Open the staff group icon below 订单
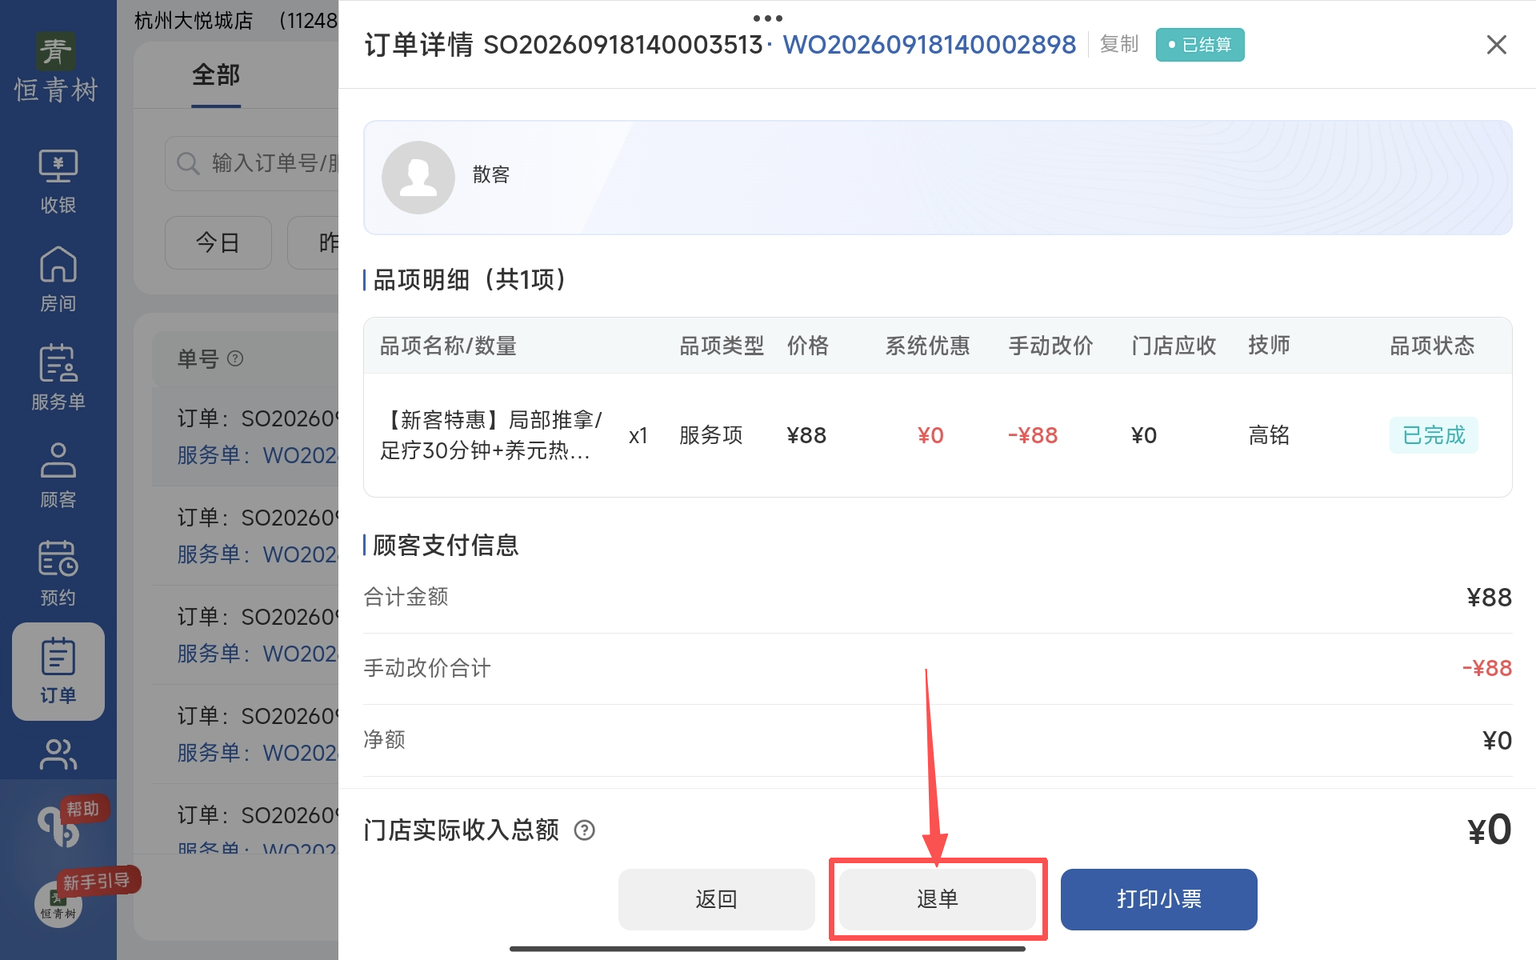 pyautogui.click(x=58, y=754)
